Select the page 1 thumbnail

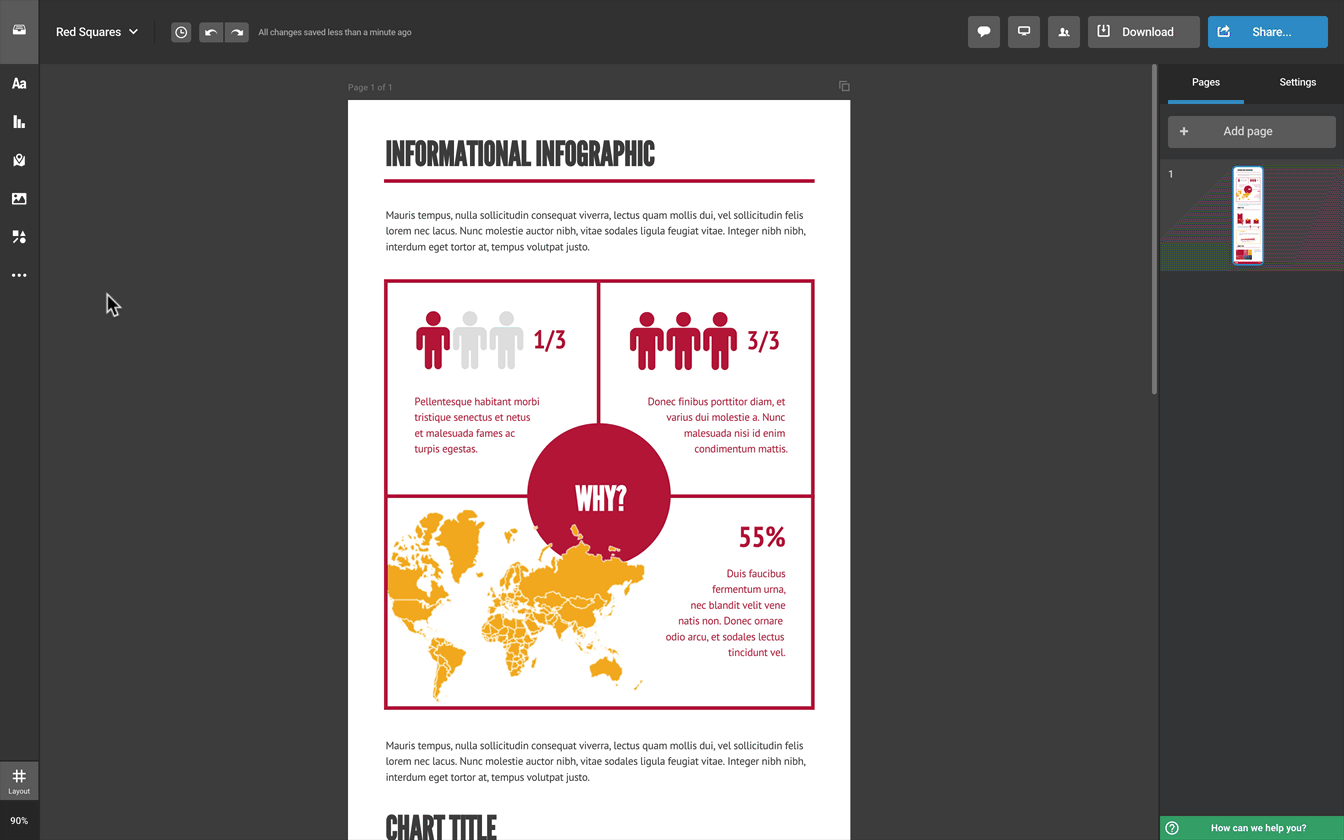tap(1247, 215)
